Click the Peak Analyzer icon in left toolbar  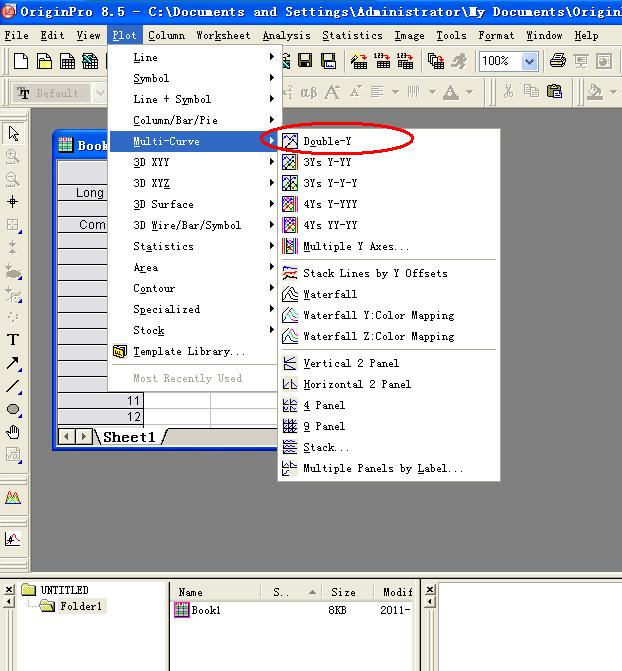pos(13,498)
